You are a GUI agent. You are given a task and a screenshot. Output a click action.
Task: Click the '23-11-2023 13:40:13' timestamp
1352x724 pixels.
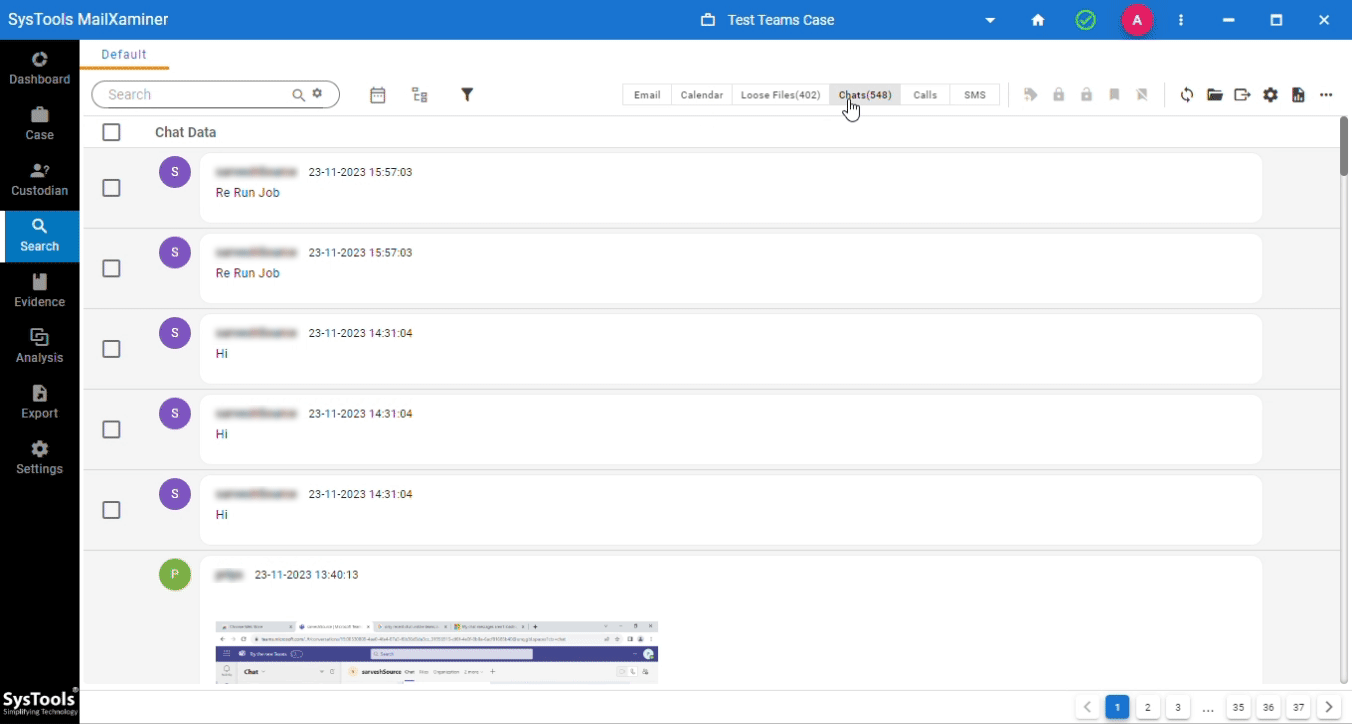(306, 575)
